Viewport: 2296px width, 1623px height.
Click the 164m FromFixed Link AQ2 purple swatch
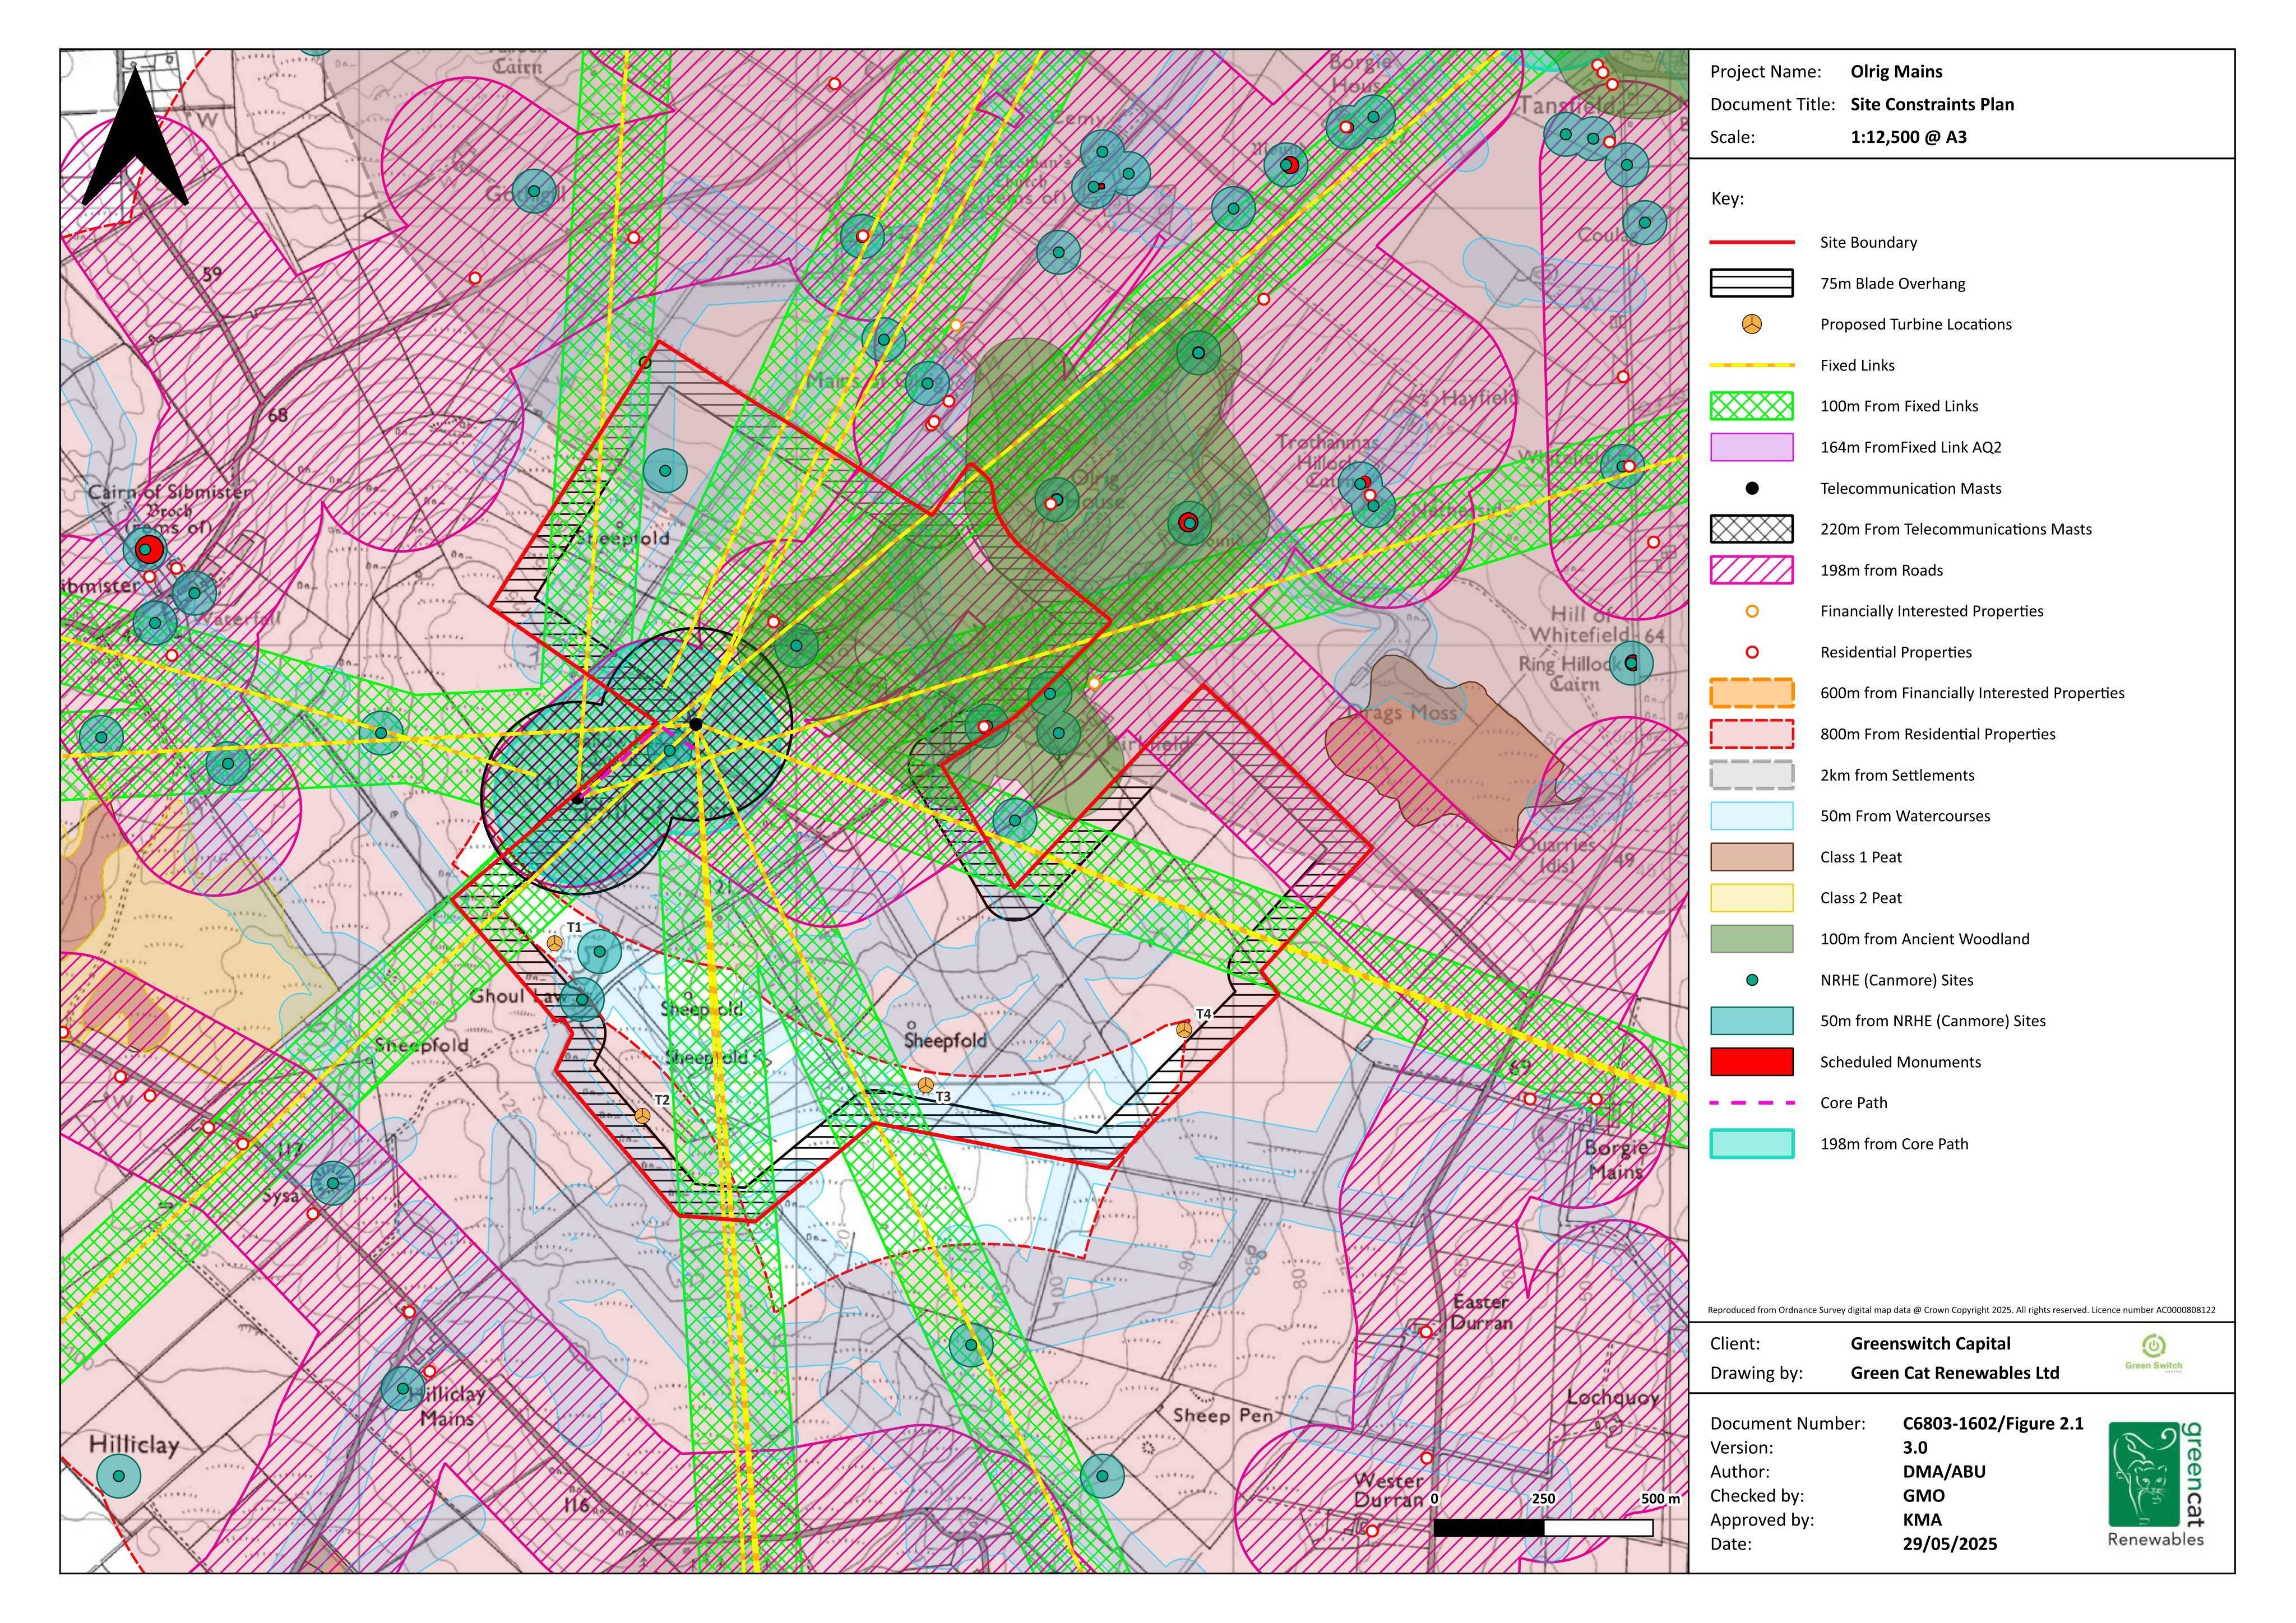[1751, 447]
